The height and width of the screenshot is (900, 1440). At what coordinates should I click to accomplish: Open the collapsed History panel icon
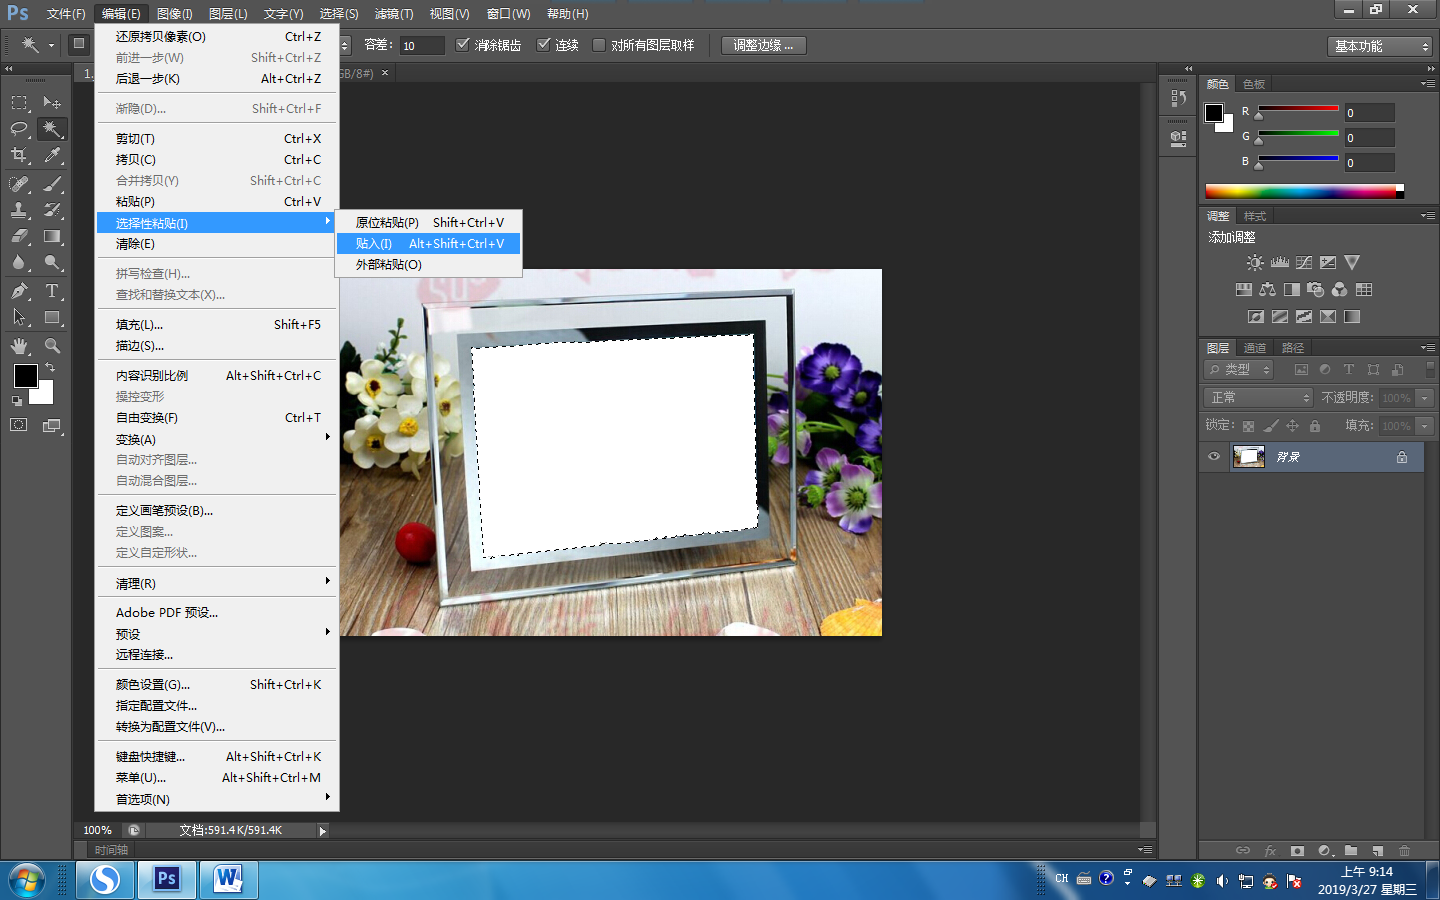pyautogui.click(x=1178, y=99)
